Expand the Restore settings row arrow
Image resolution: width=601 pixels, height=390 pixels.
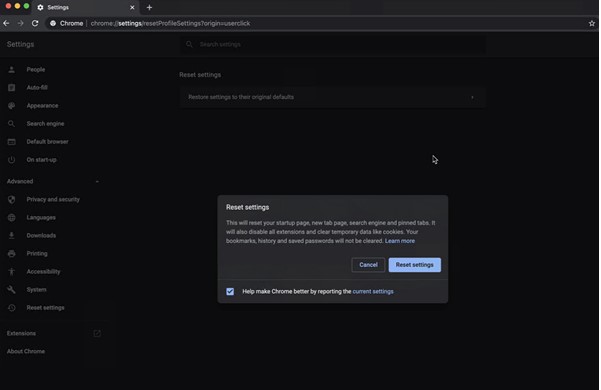472,97
